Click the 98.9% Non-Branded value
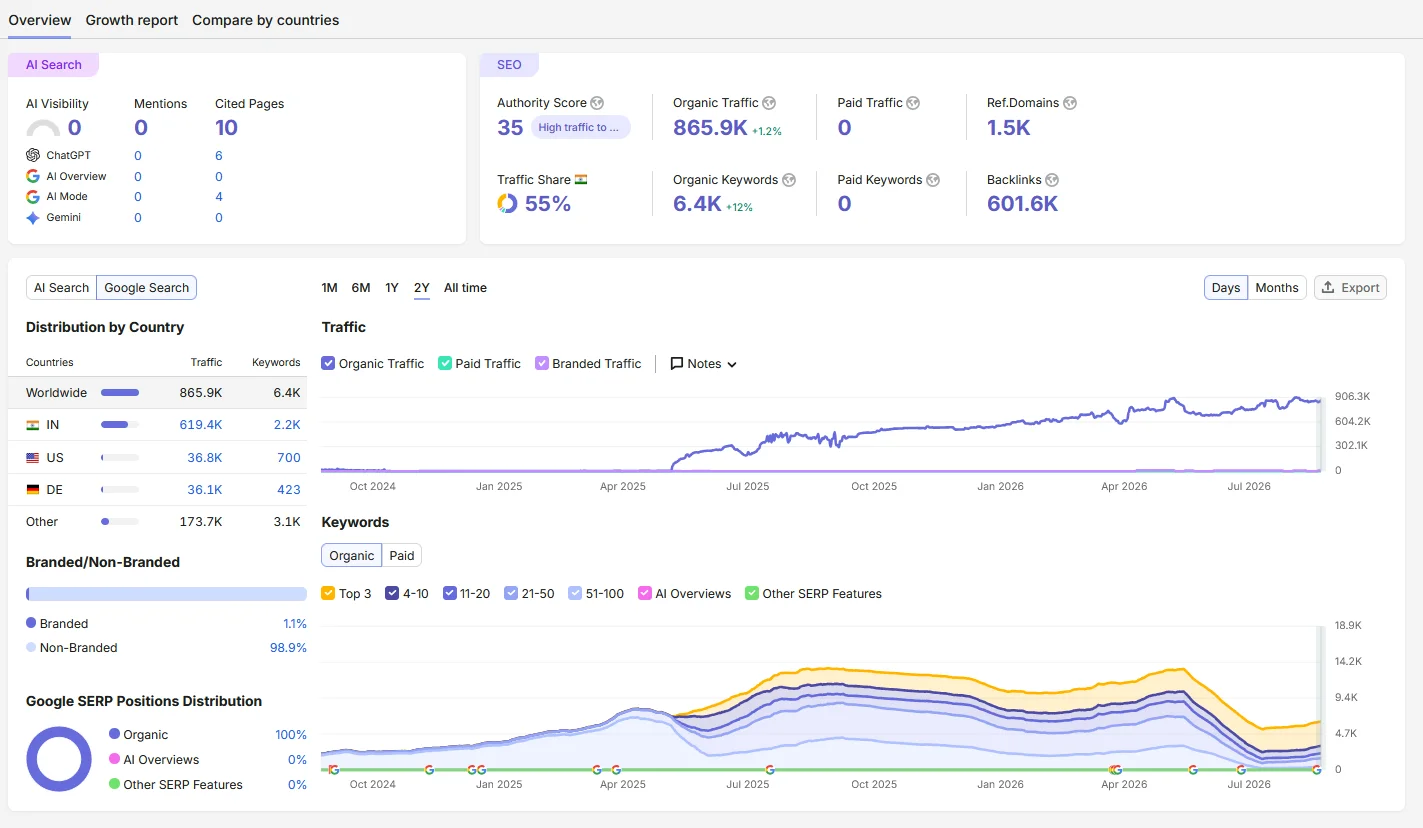Image resolution: width=1423 pixels, height=828 pixels. tap(288, 648)
